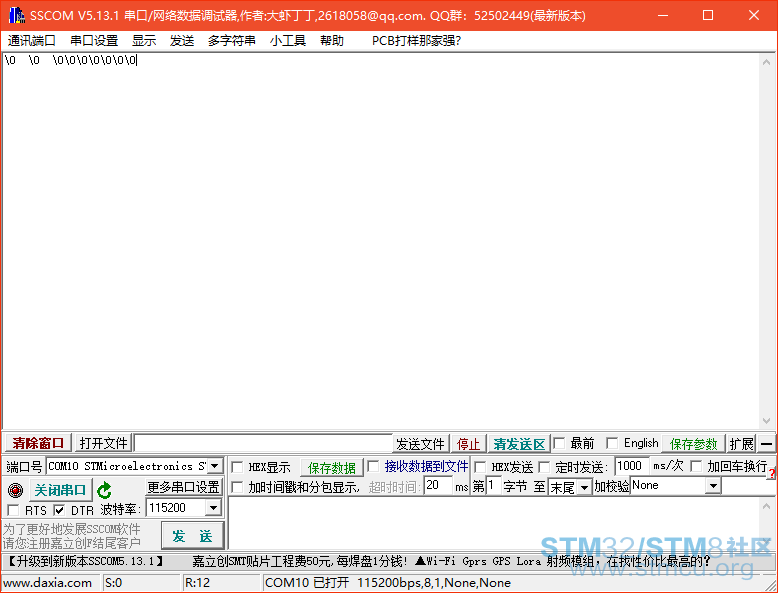778x593 pixels.
Task: Click the red question mark icon
Action: tap(772, 475)
